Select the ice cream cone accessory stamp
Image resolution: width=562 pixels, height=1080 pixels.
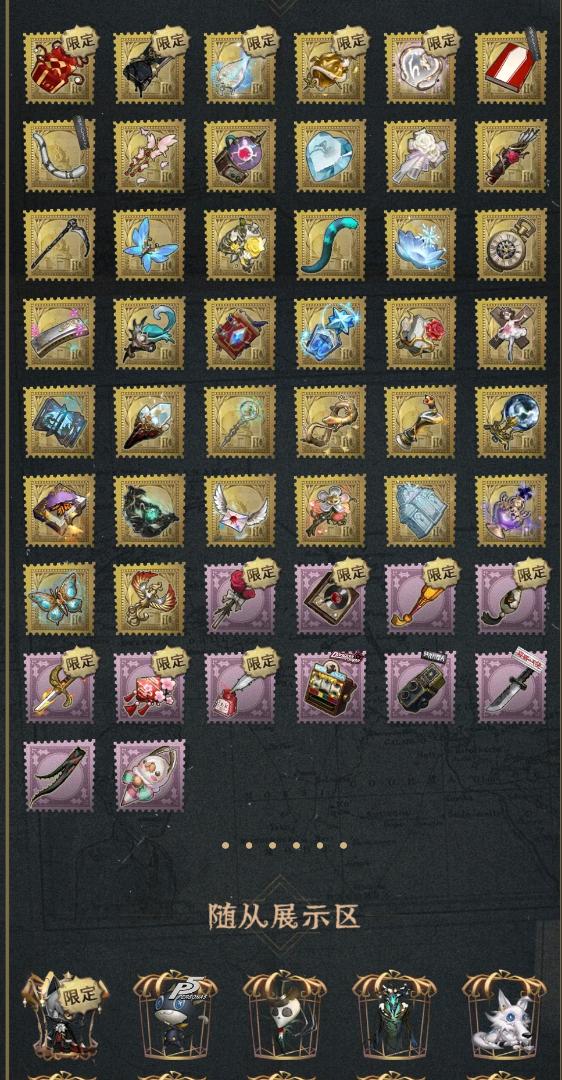pos(149,776)
